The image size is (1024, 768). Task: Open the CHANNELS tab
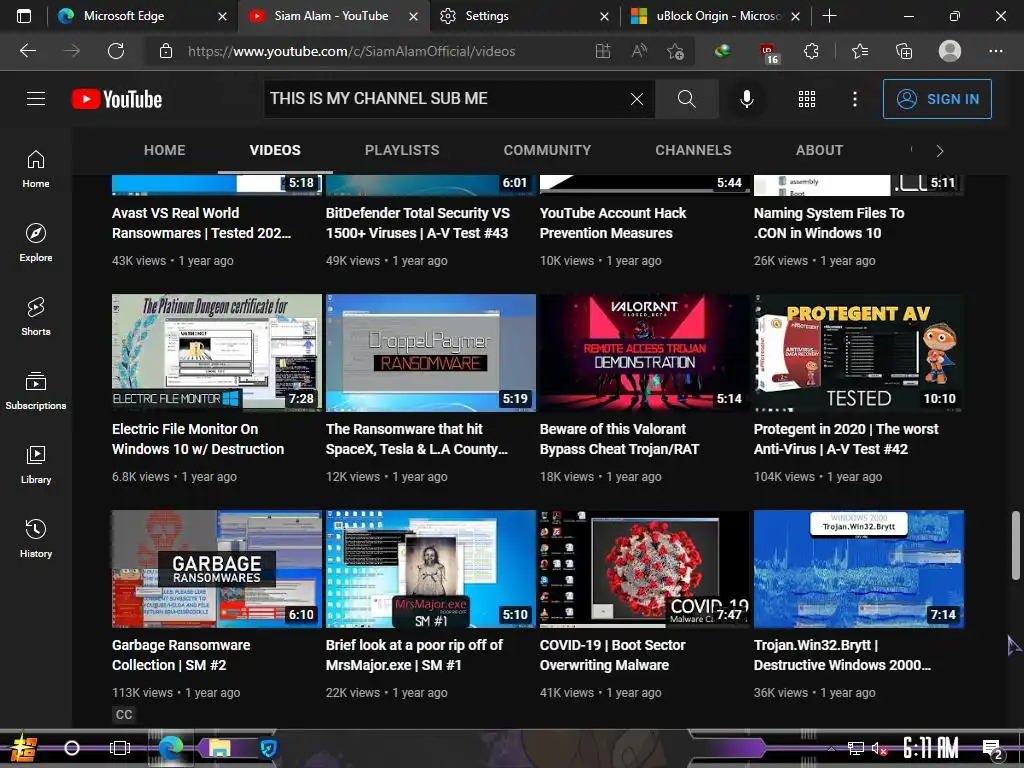pos(693,150)
